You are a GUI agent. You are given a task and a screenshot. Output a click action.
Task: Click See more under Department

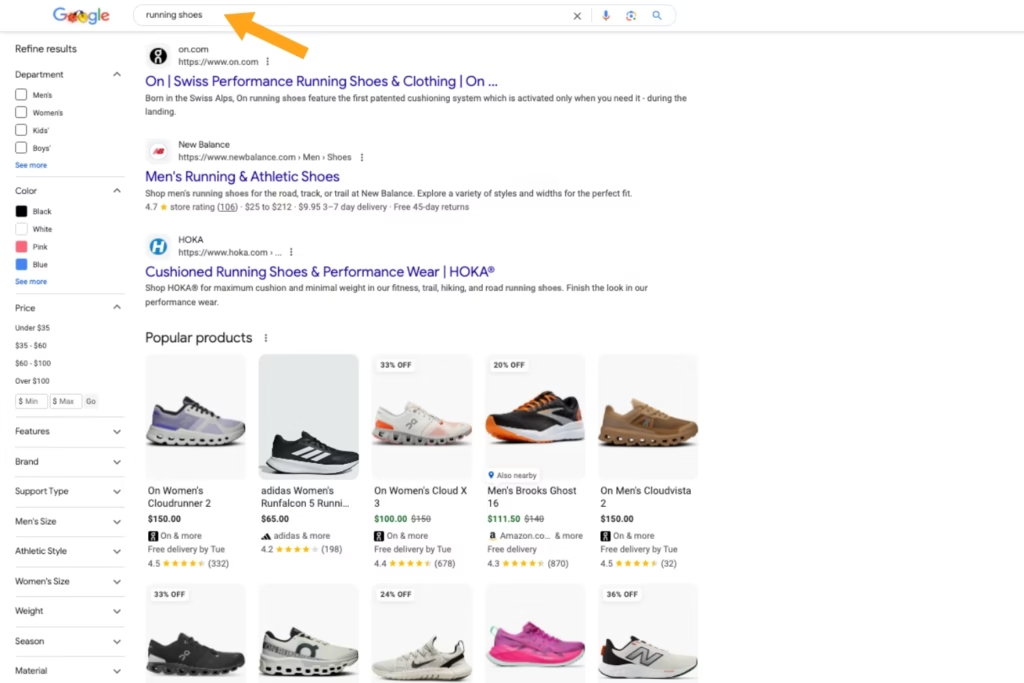coord(31,165)
